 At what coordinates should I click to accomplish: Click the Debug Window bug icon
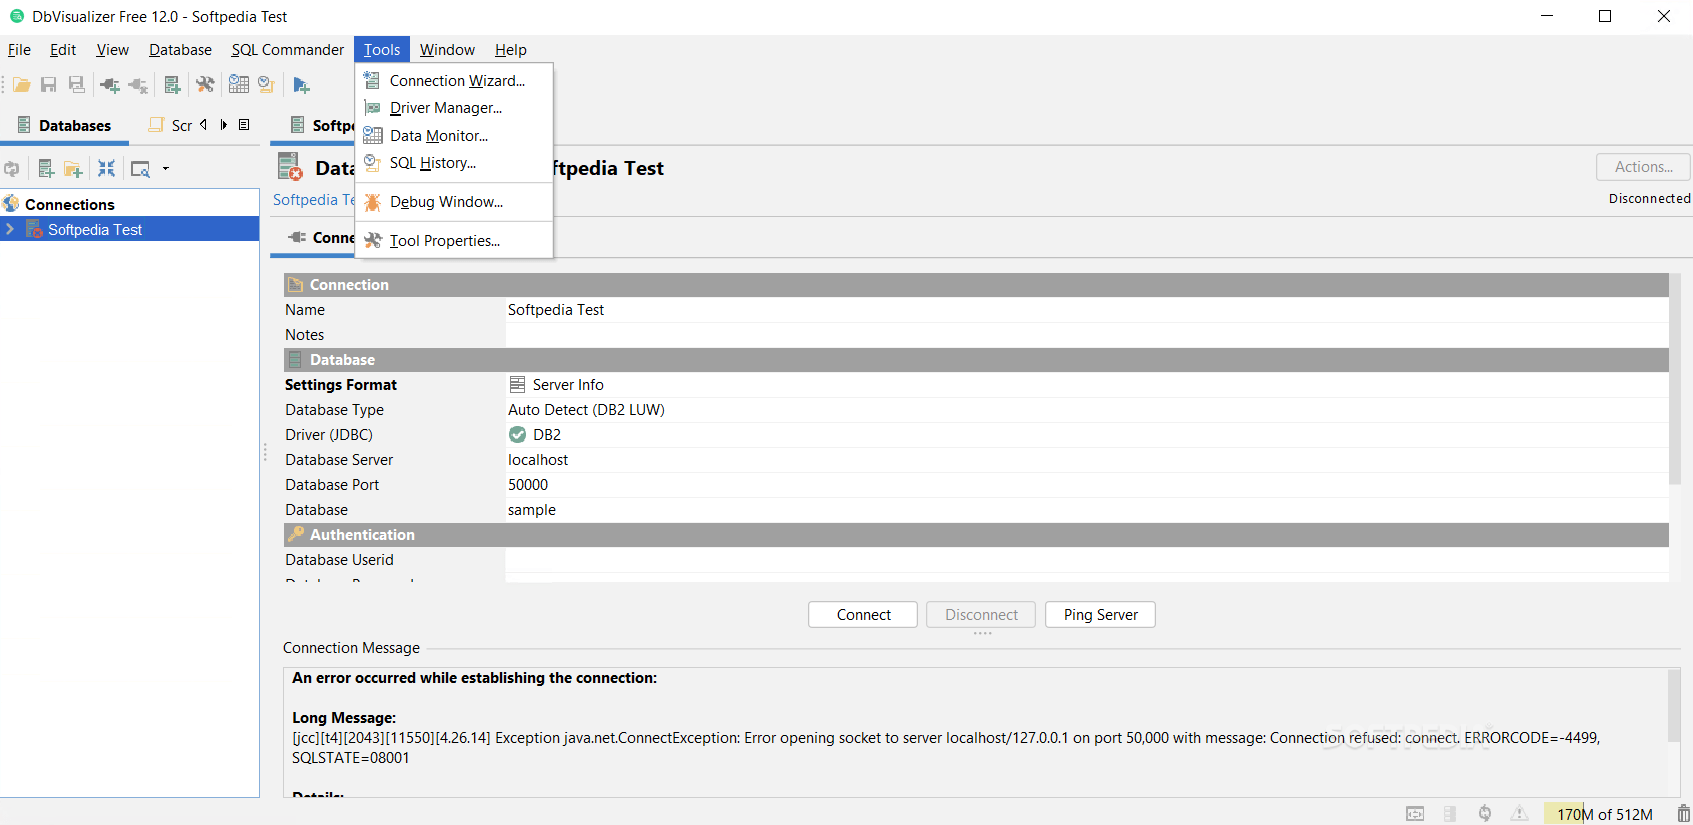372,202
